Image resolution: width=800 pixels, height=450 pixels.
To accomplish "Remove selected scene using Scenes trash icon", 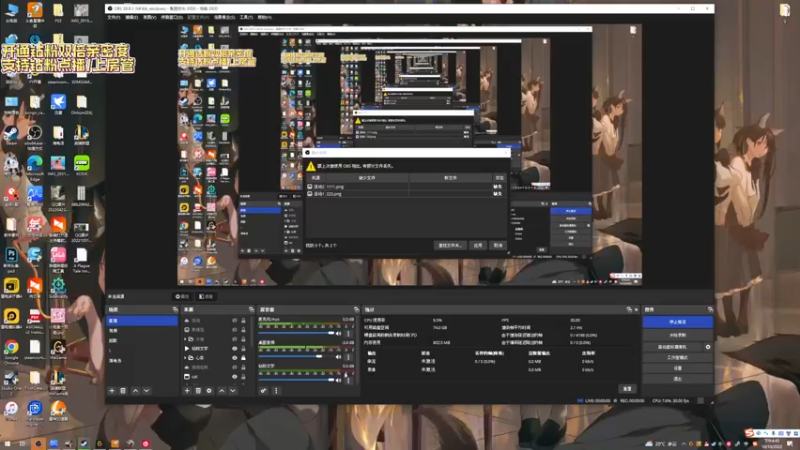I will (123, 391).
